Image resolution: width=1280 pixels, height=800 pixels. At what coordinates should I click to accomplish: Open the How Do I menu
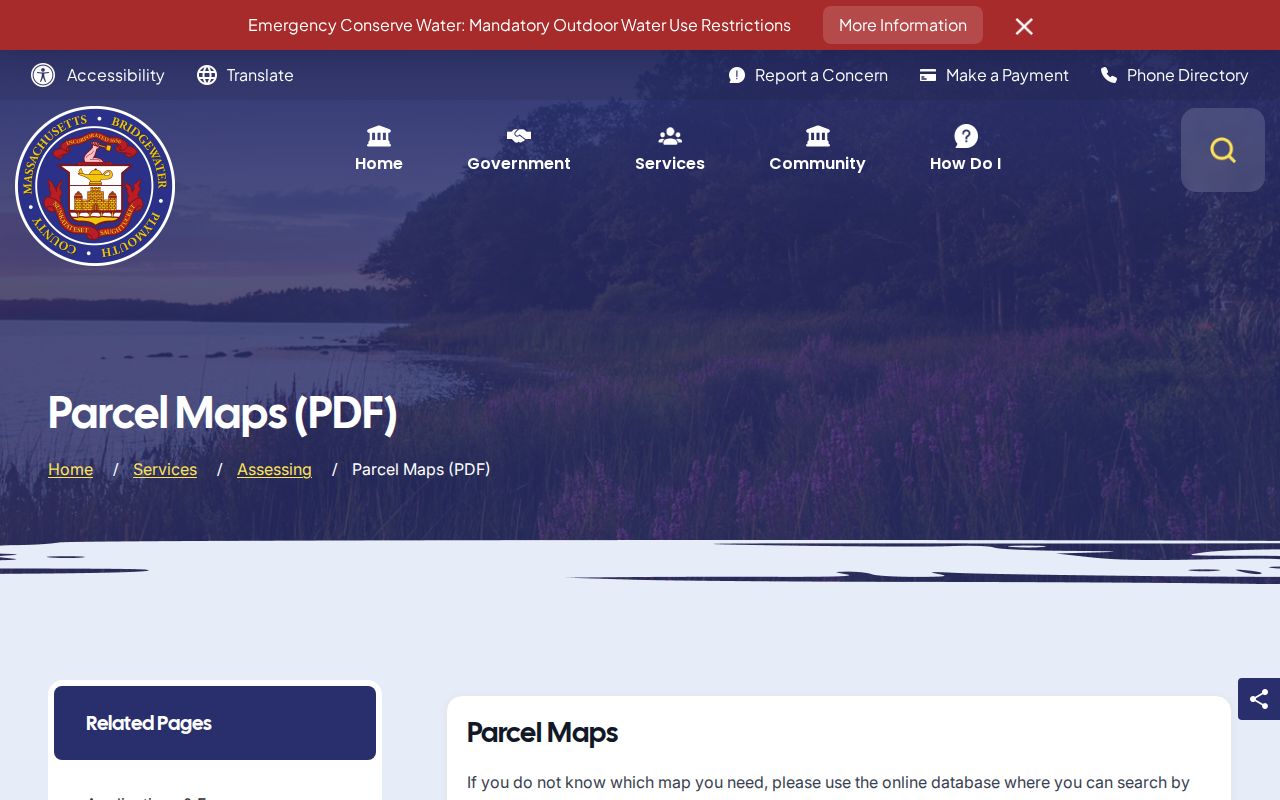[x=966, y=149]
